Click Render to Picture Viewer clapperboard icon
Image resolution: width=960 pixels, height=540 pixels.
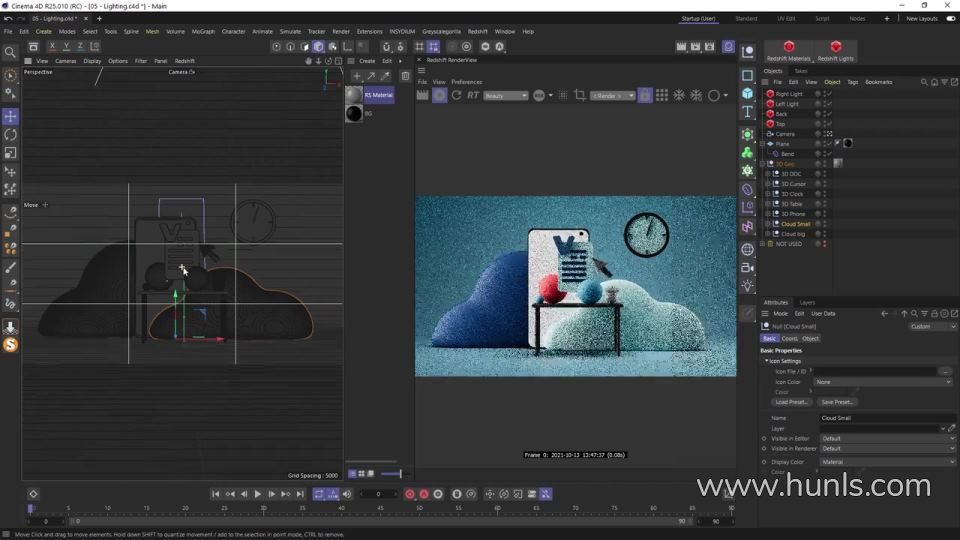coord(696,47)
